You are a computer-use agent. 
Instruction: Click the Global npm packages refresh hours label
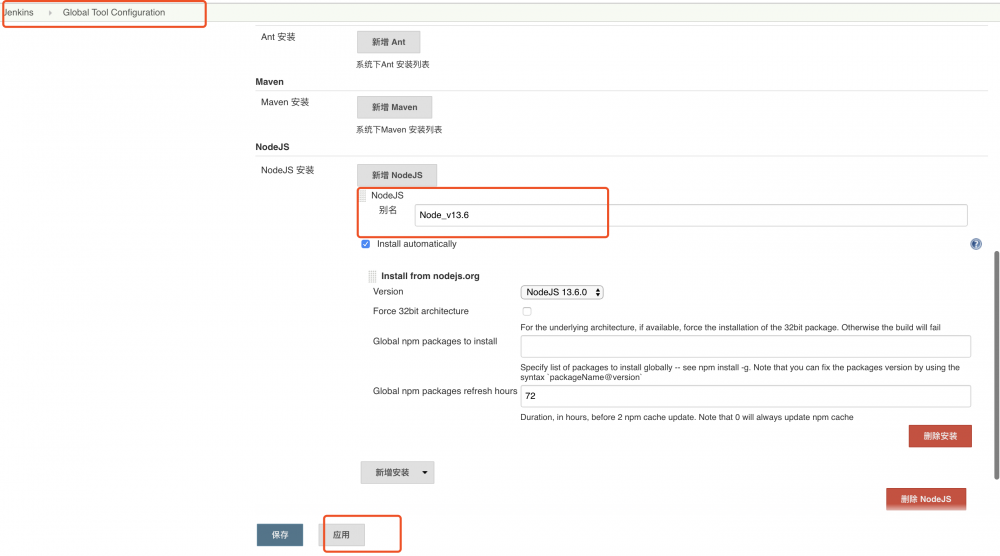tap(445, 391)
